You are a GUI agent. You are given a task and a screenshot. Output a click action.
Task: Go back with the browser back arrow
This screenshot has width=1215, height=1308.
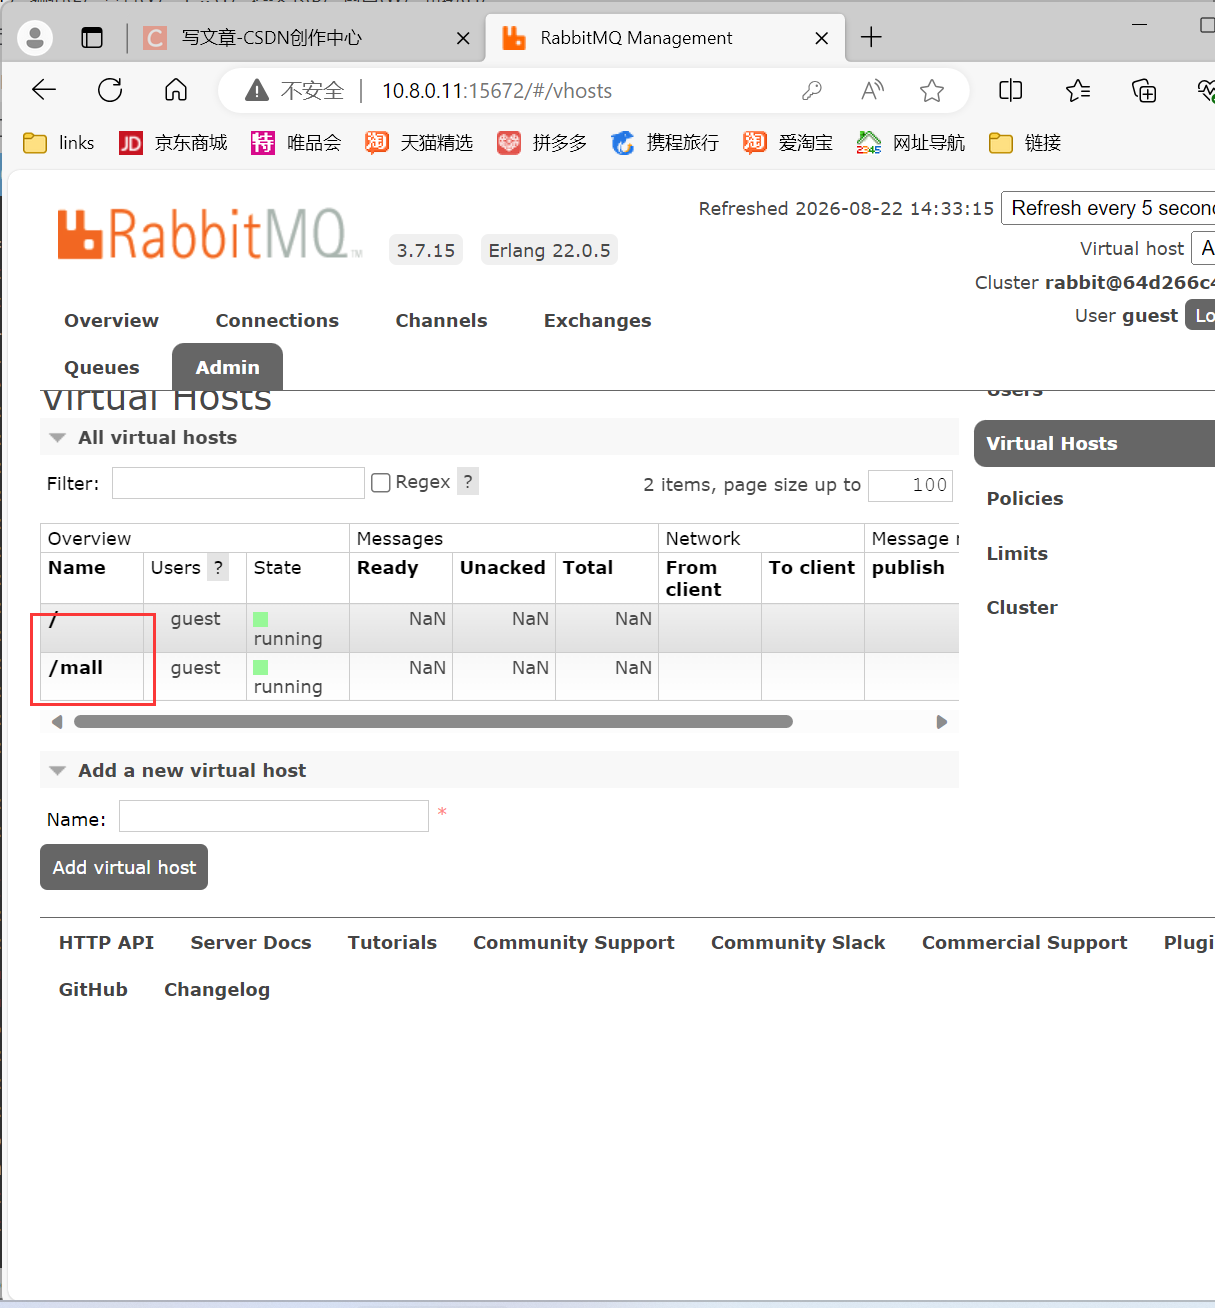[x=44, y=91]
